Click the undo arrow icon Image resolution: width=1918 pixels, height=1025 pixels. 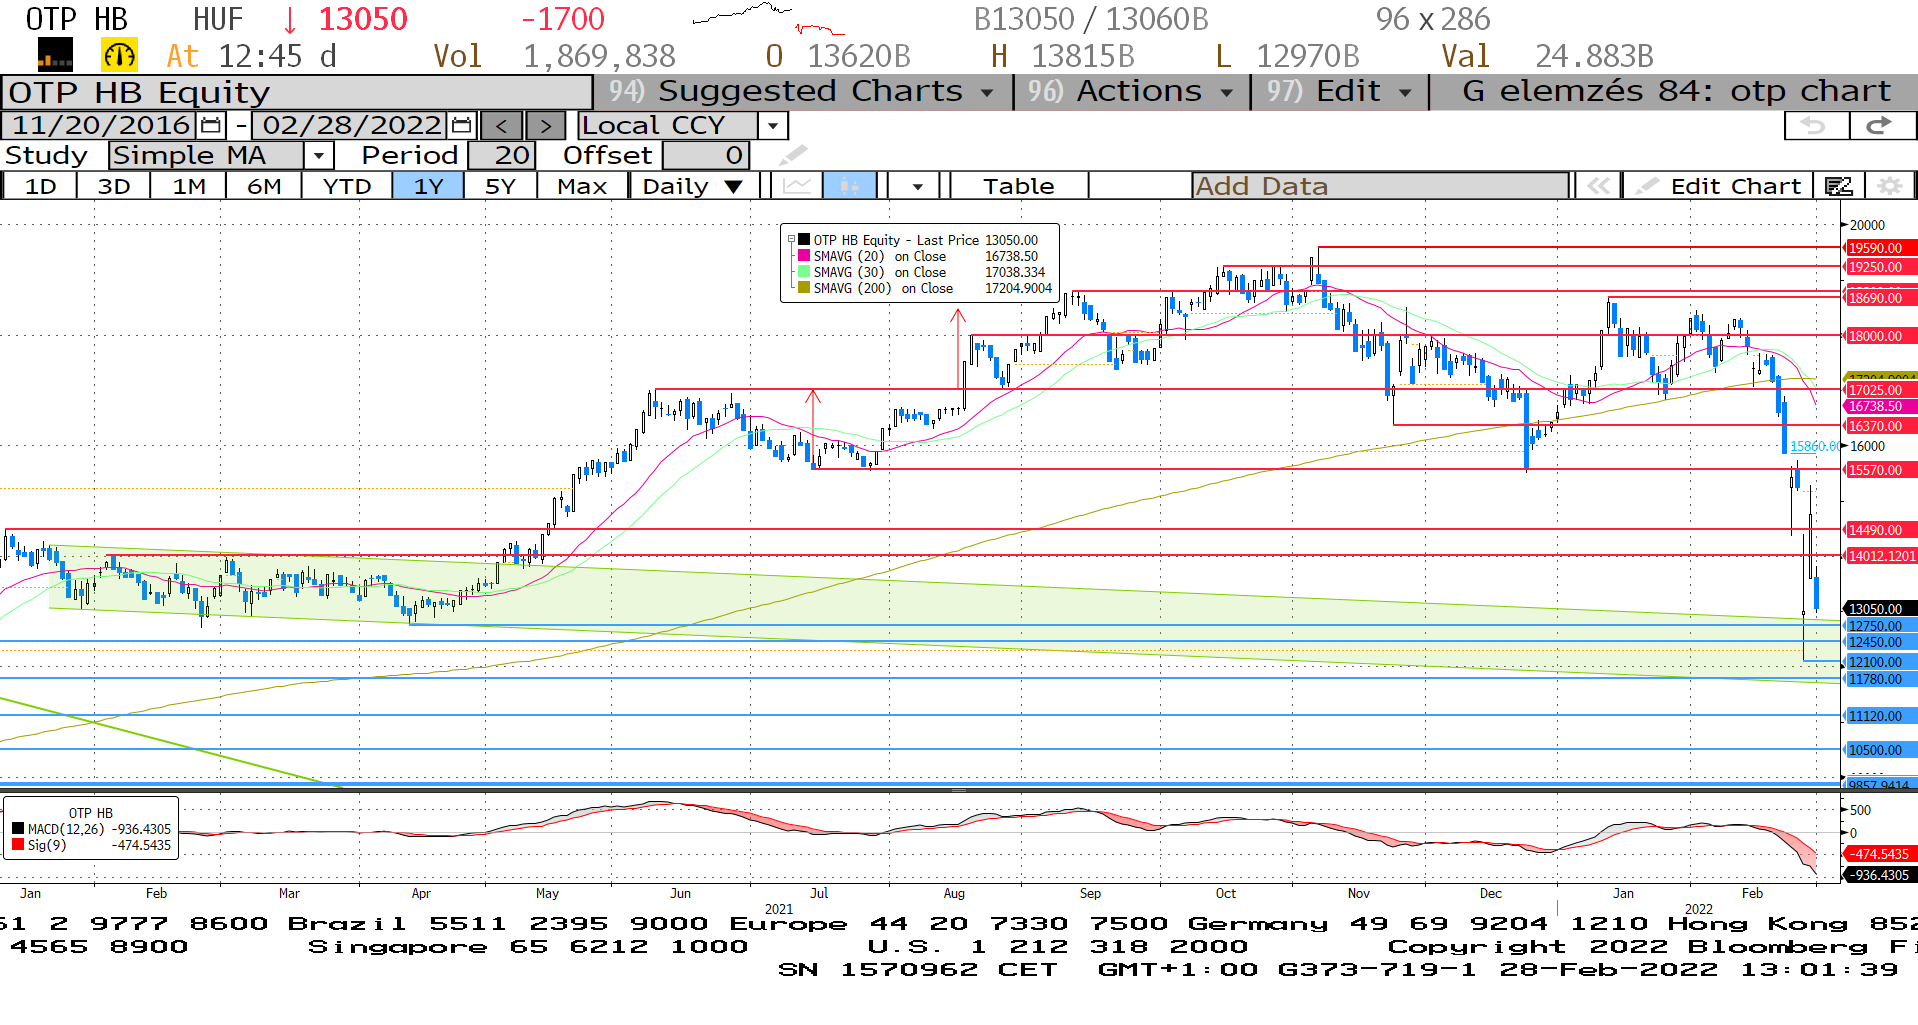[1815, 126]
